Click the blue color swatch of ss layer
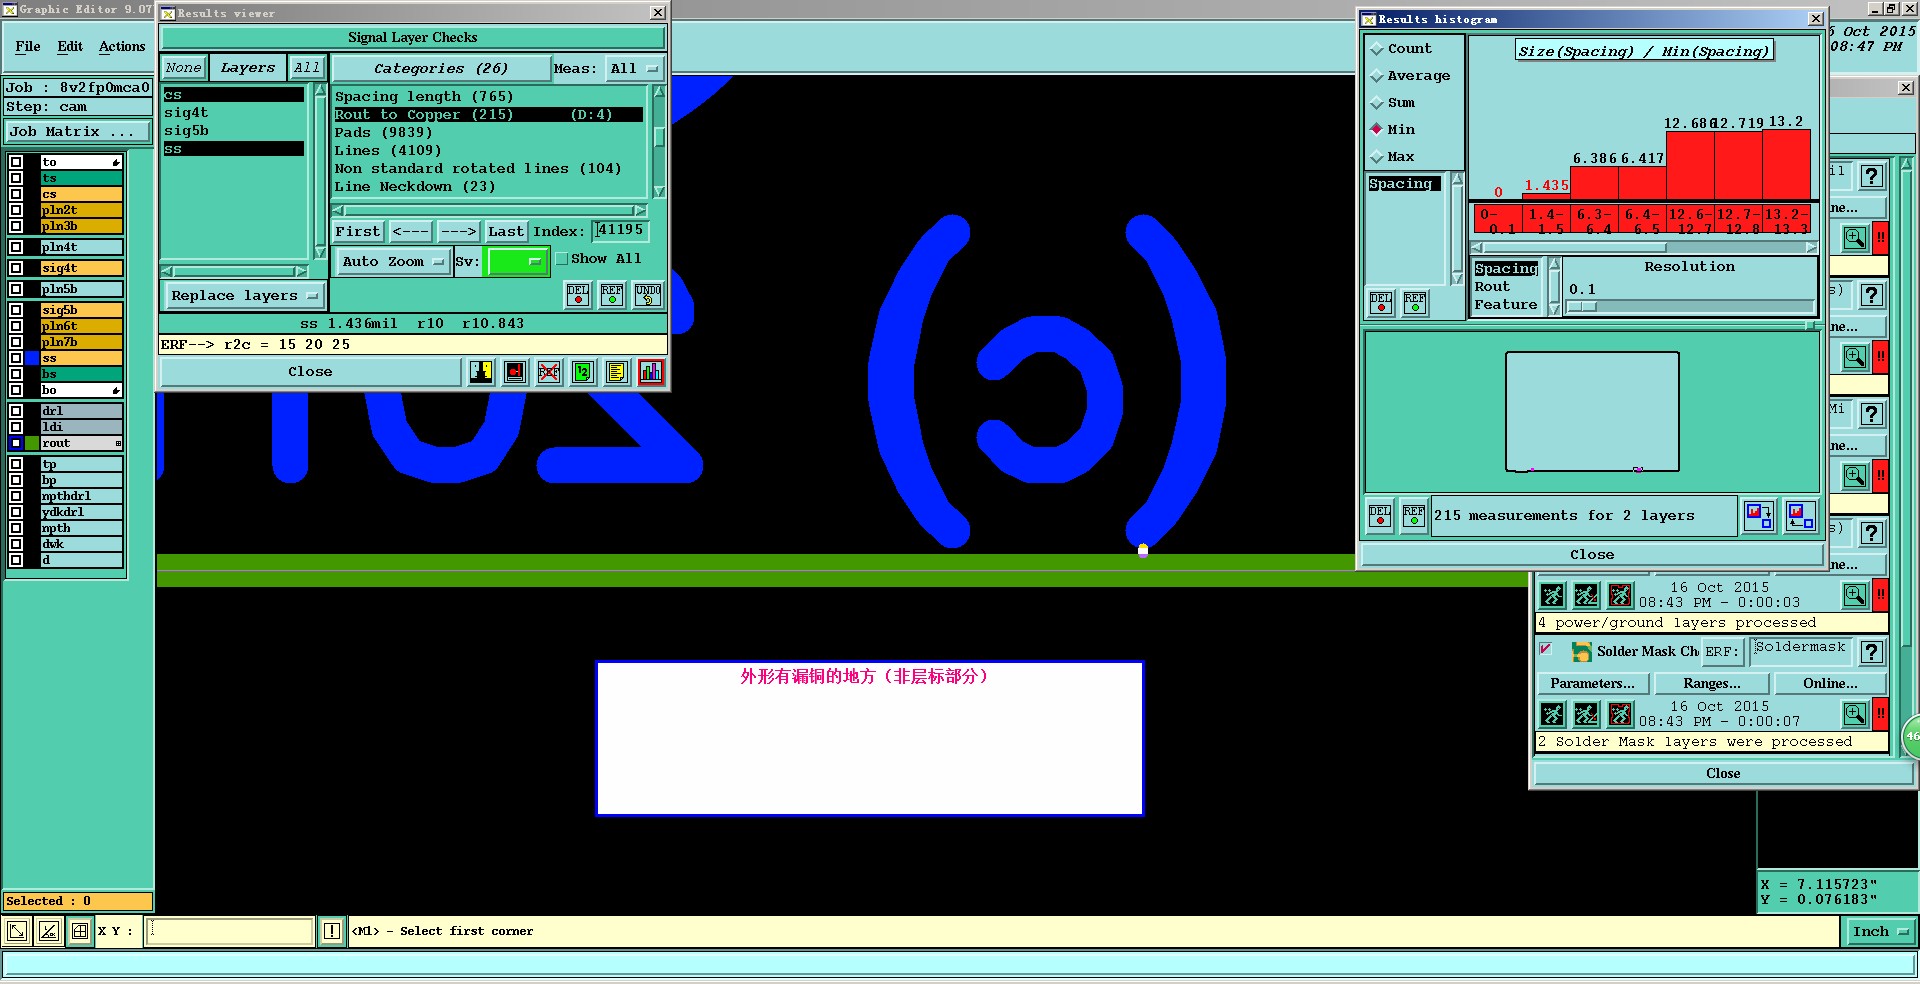The height and width of the screenshot is (984, 1920). tap(32, 358)
